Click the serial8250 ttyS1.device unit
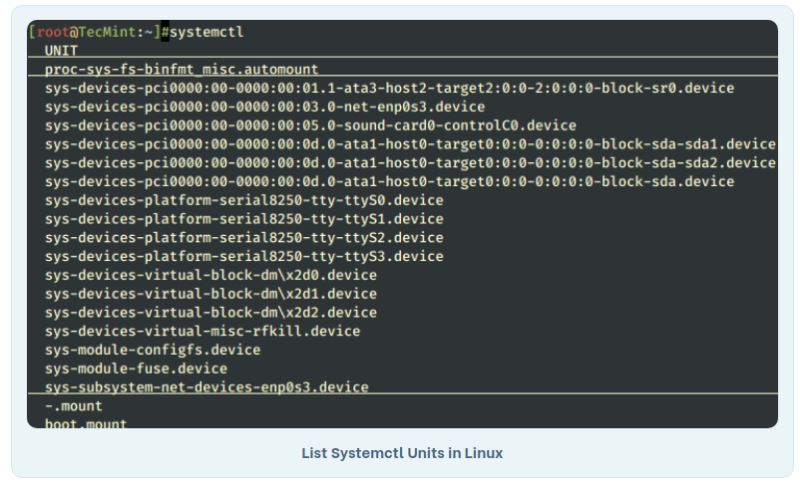This screenshot has height=483, width=800. 243,218
